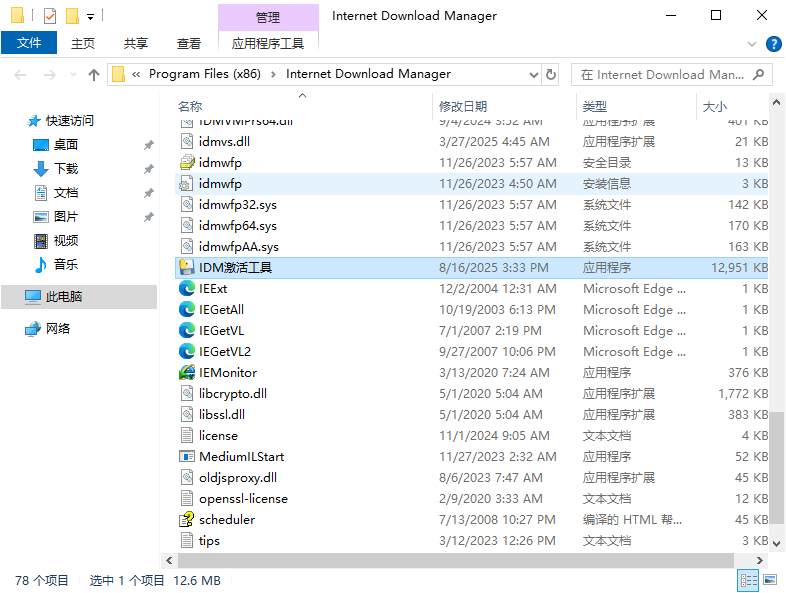Image resolution: width=786 pixels, height=593 pixels.
Task: Click the IEGetVL2 Edge icon
Action: point(186,351)
